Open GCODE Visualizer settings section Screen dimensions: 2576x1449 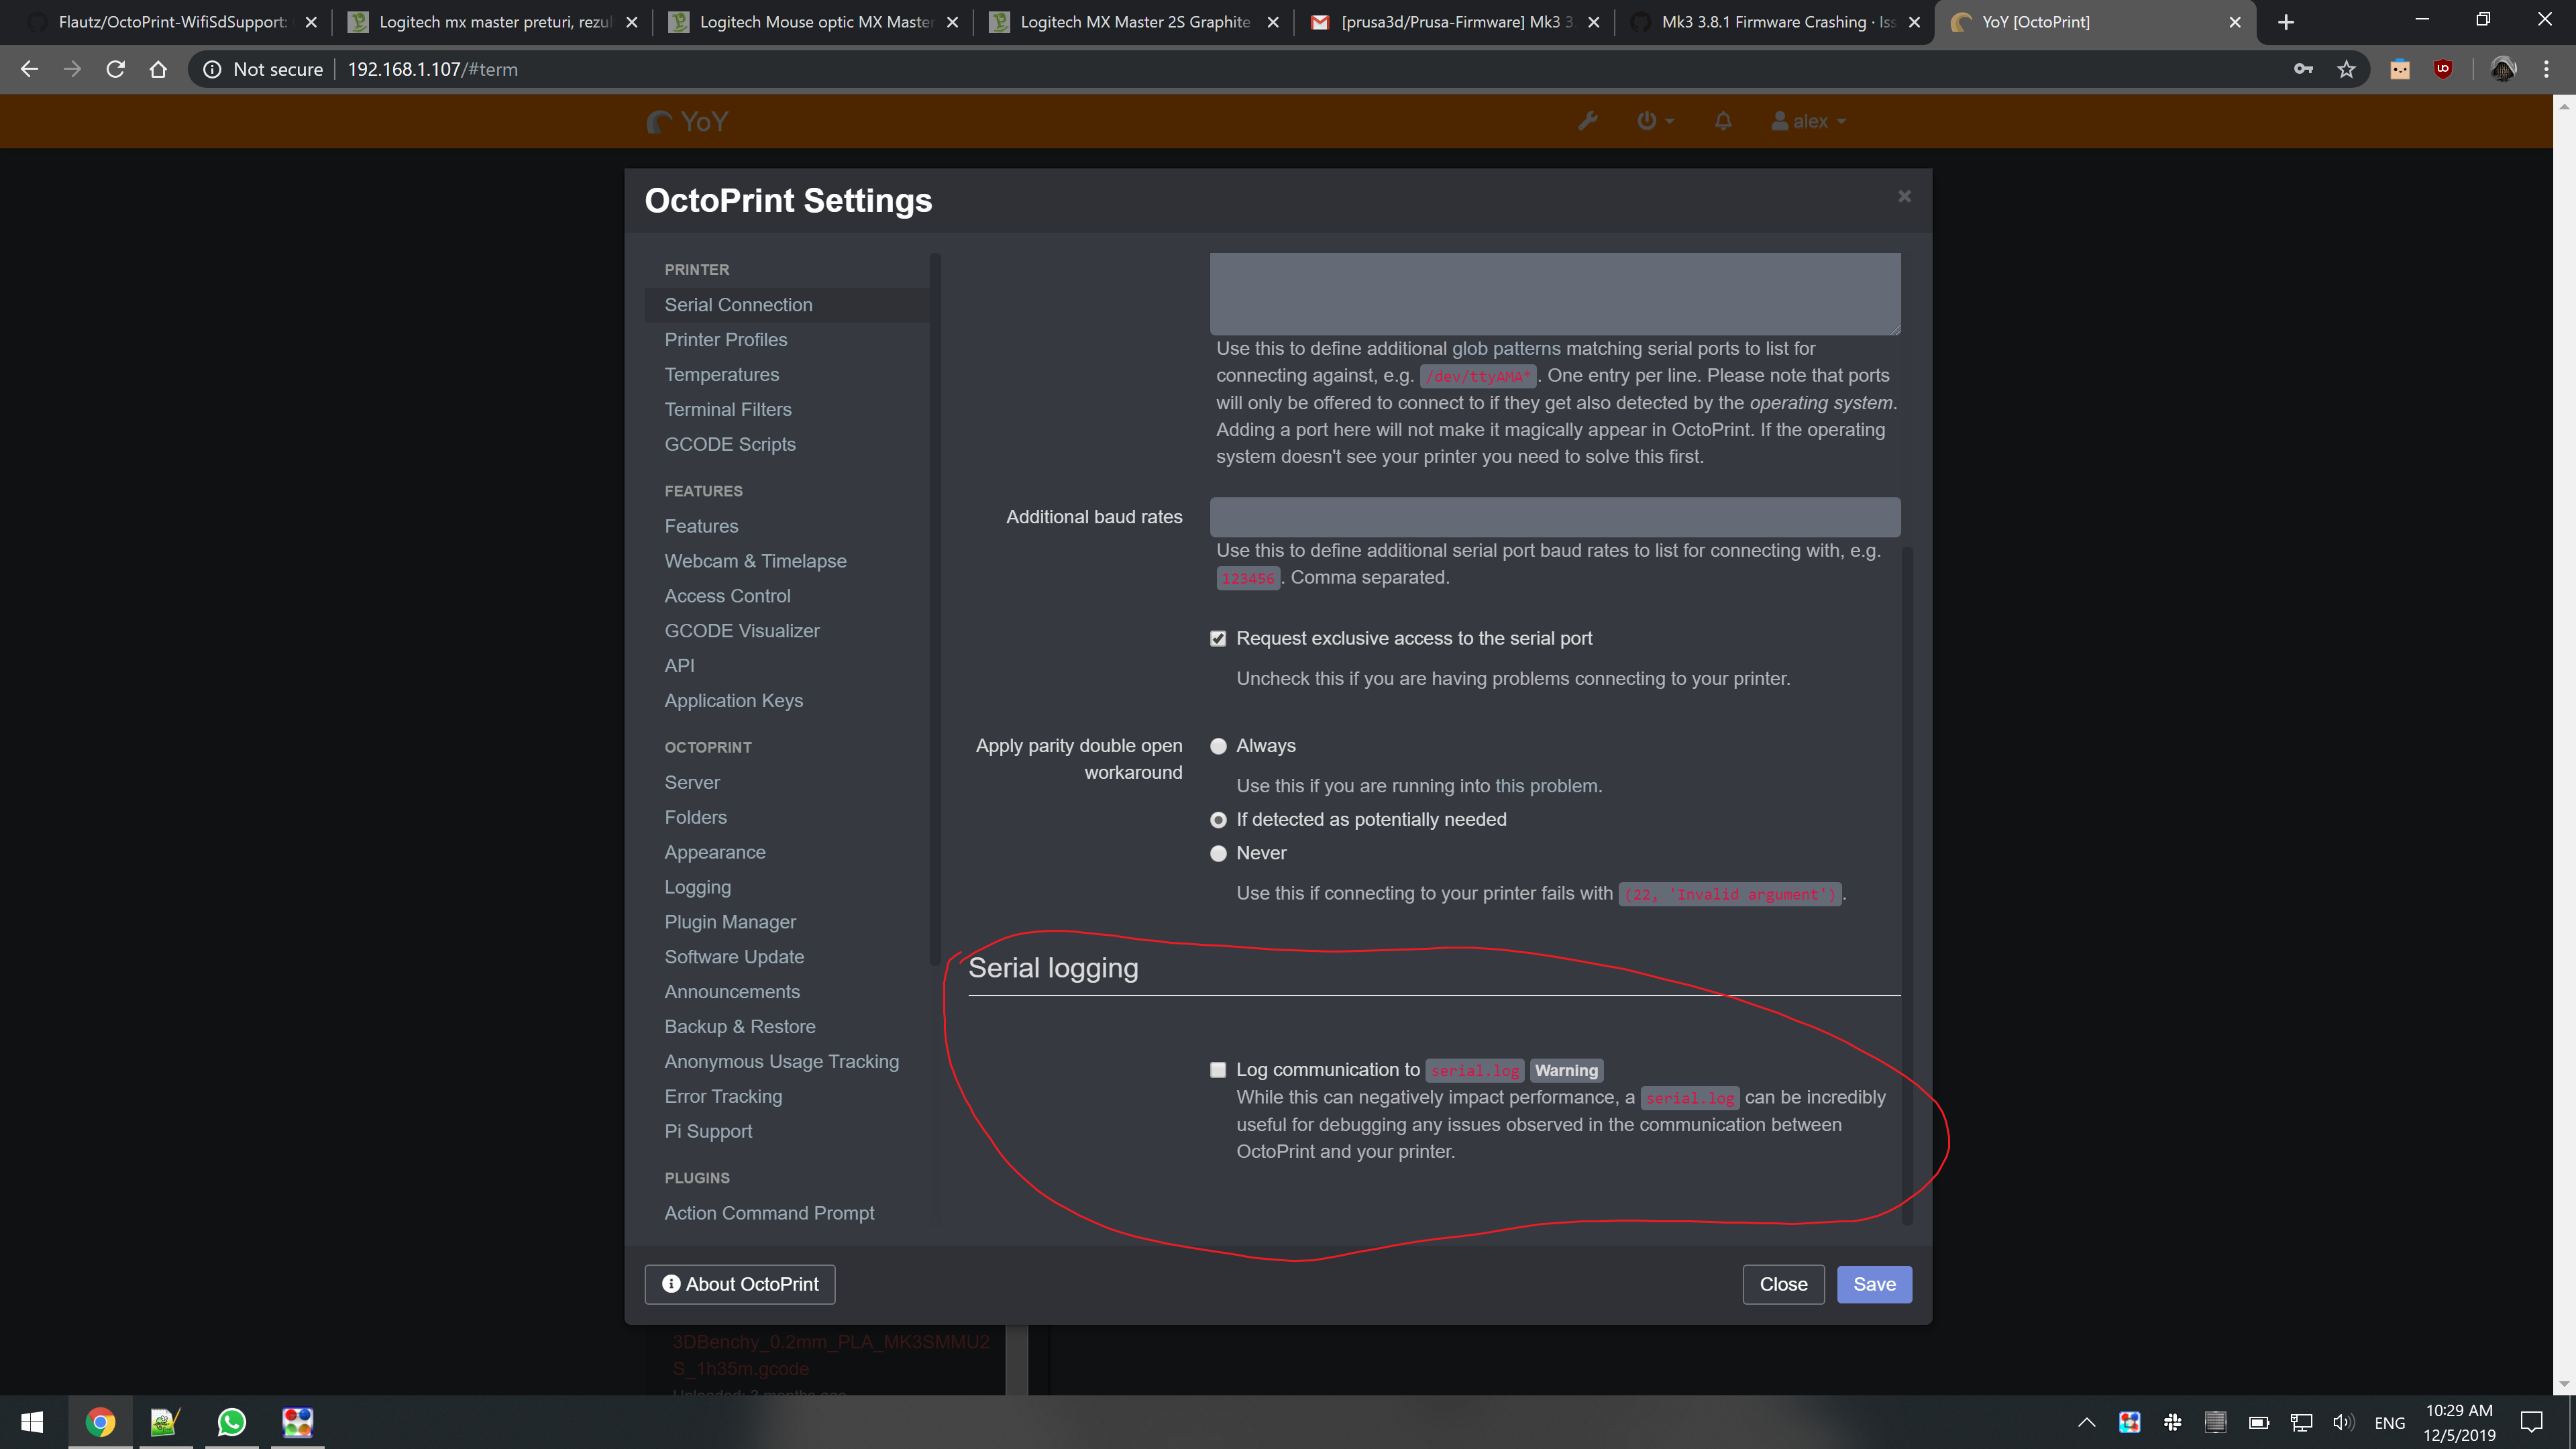[x=787, y=631]
